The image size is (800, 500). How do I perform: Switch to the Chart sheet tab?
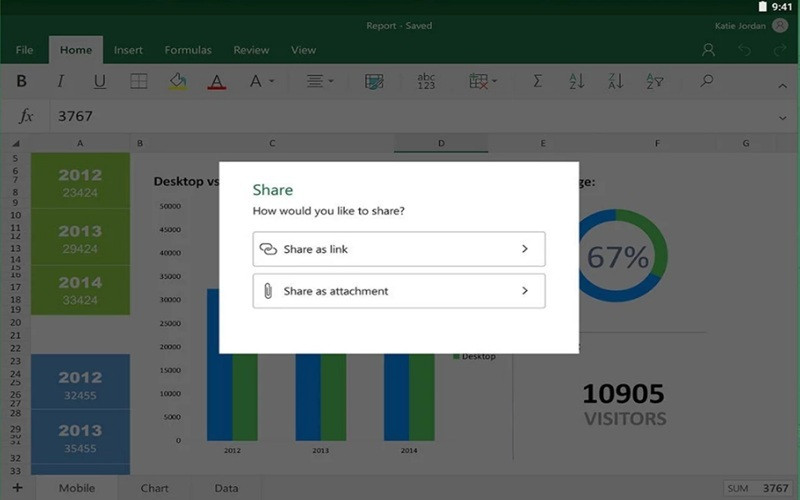pos(154,488)
